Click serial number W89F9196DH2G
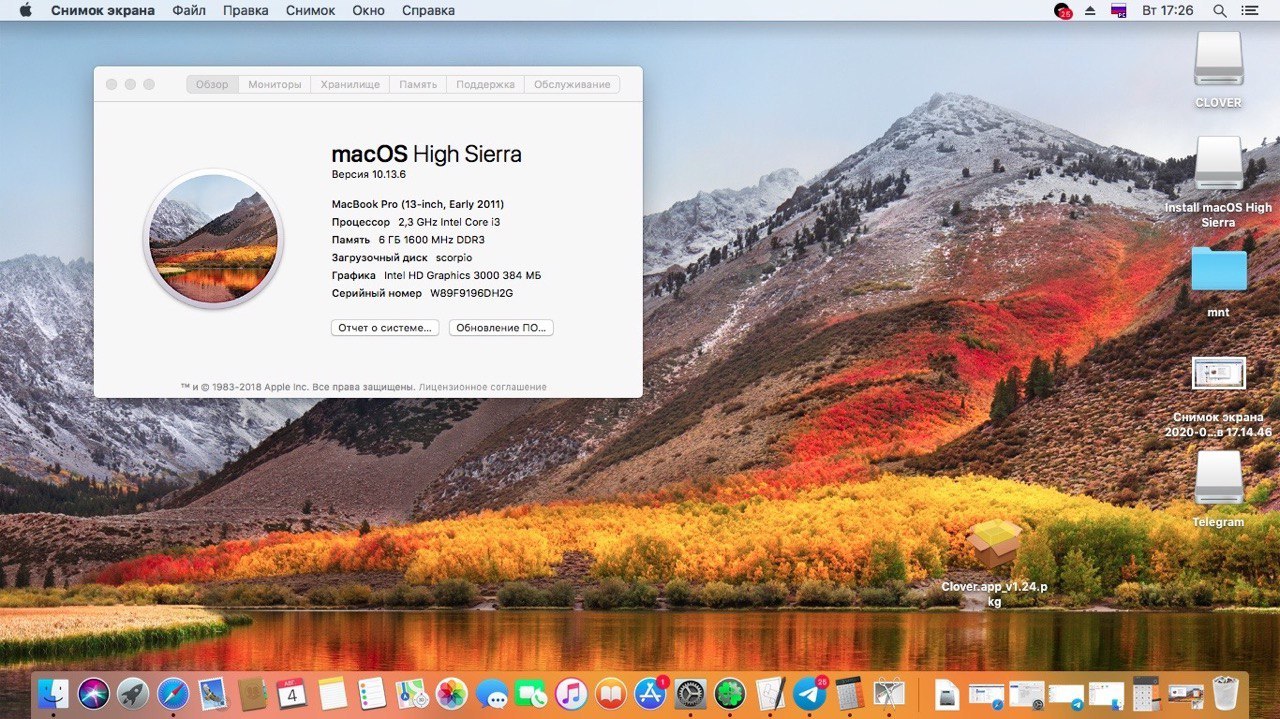Image resolution: width=1280 pixels, height=719 pixels. pyautogui.click(x=471, y=293)
